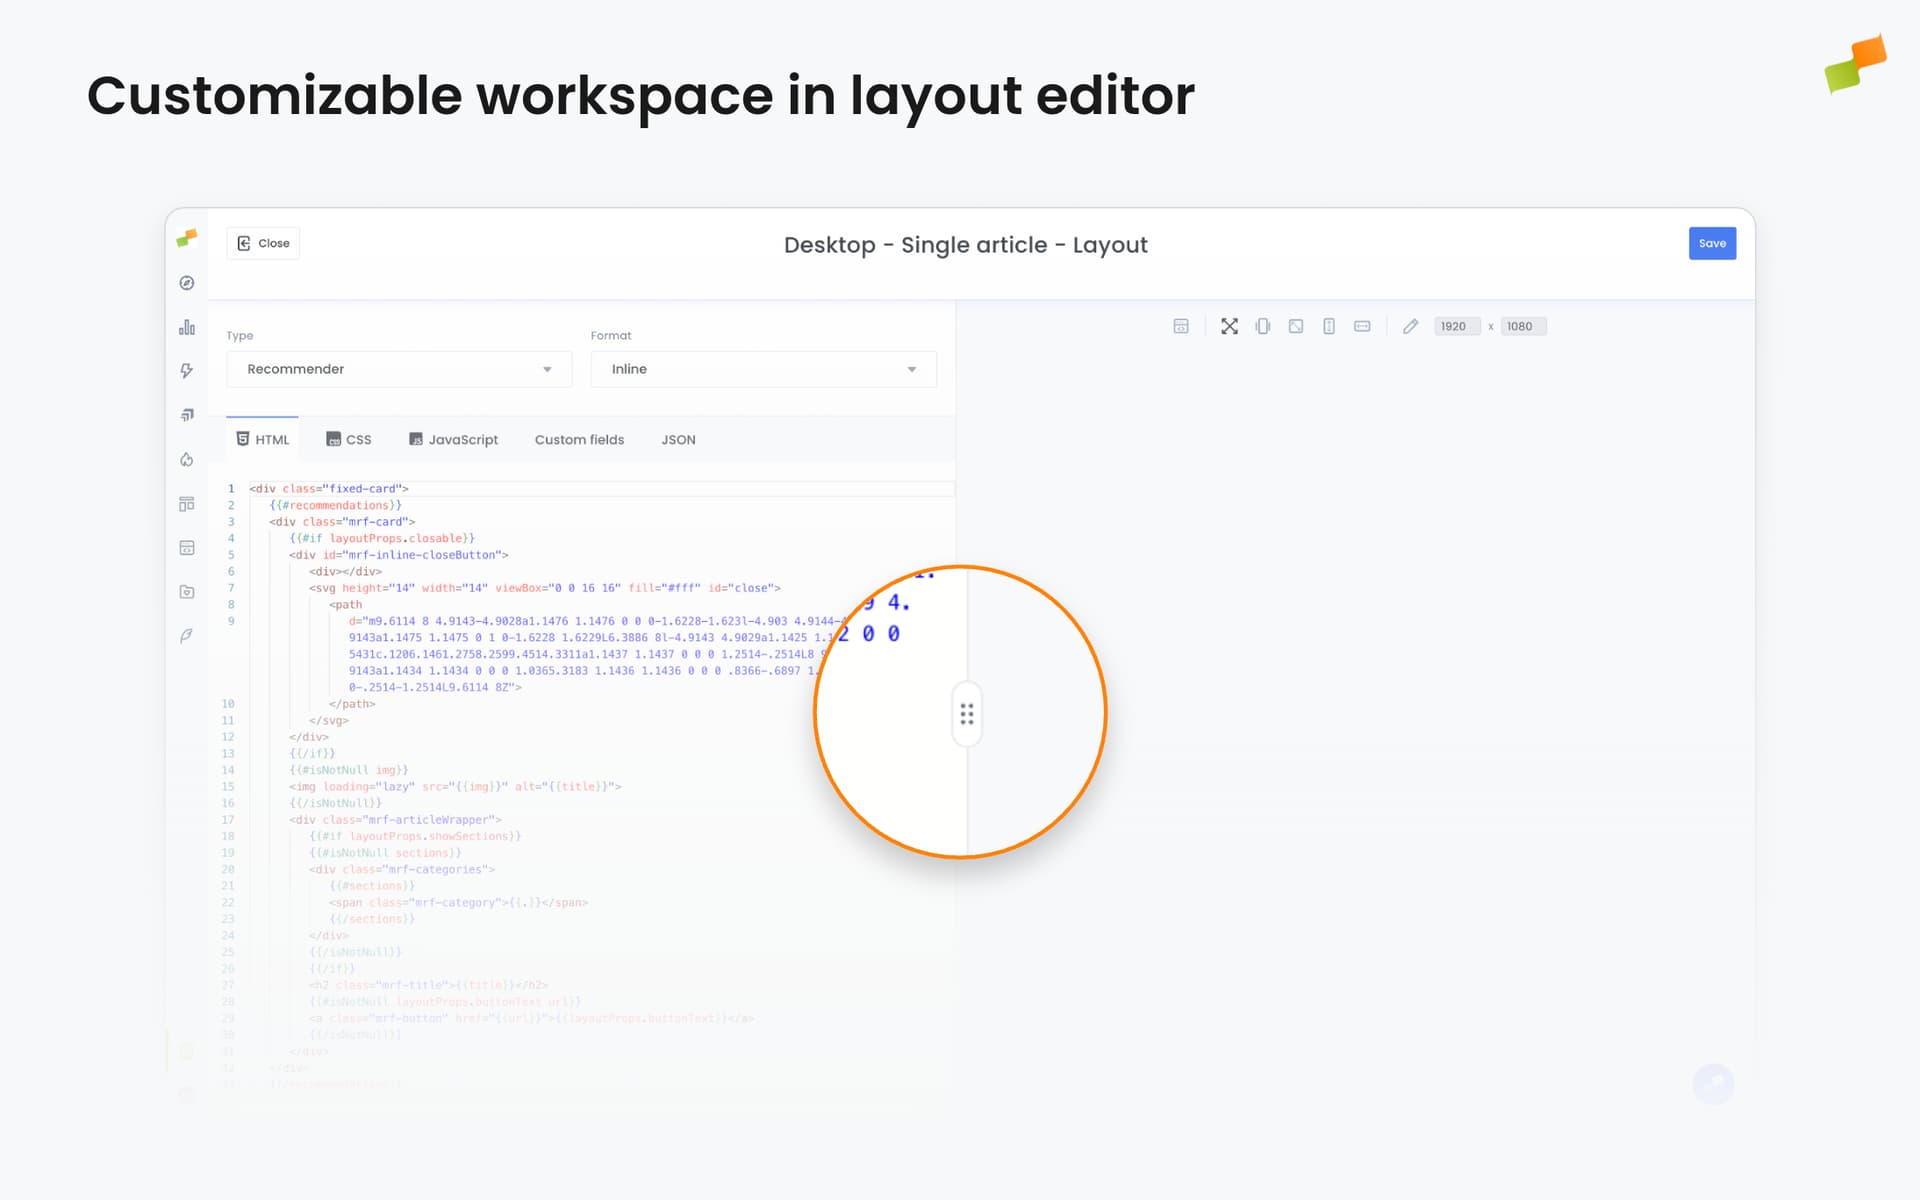Click the pencil edit dimensions icon
The image size is (1920, 1200).
(x=1411, y=326)
